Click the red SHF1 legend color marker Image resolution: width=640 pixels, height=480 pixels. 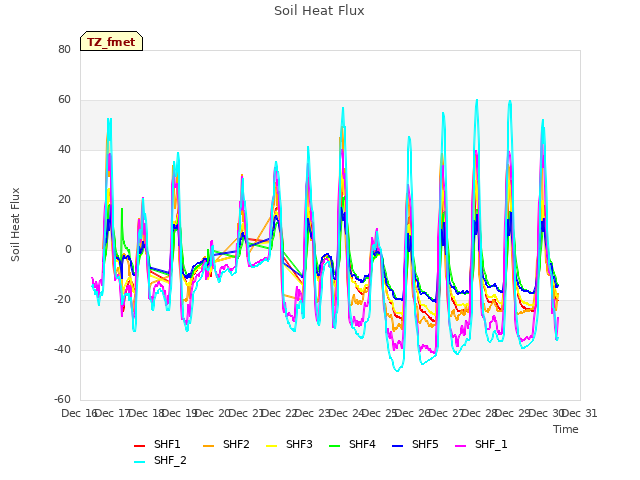[140, 446]
